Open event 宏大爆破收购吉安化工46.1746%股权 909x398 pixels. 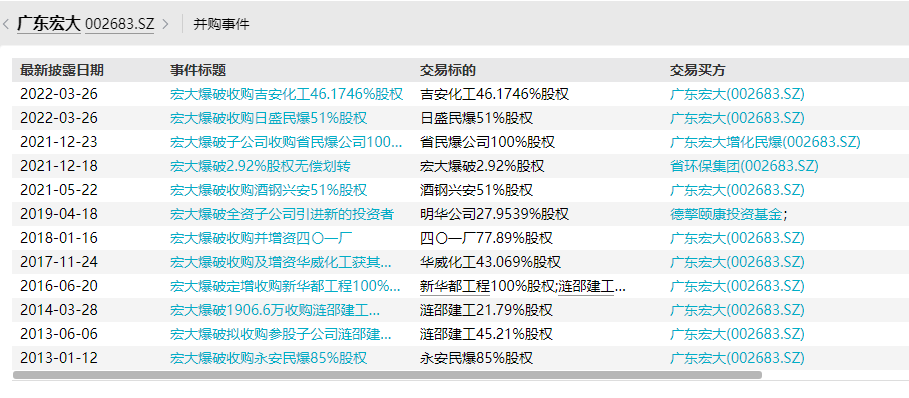(286, 94)
